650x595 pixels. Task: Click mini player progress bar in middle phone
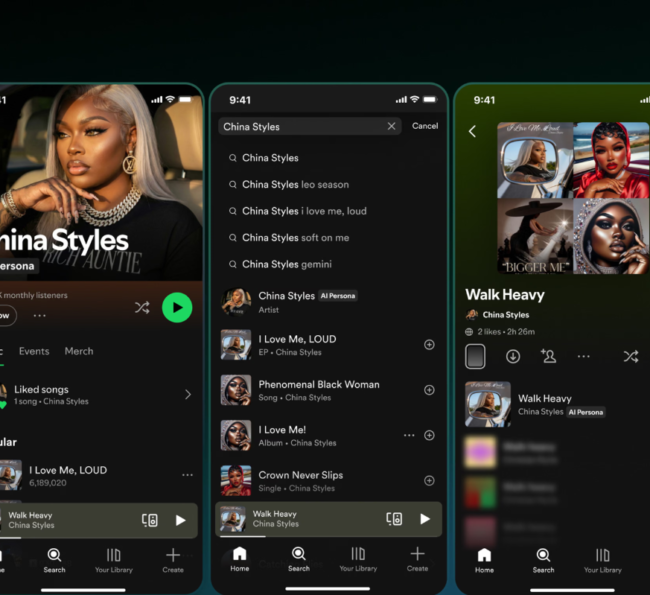coord(328,536)
